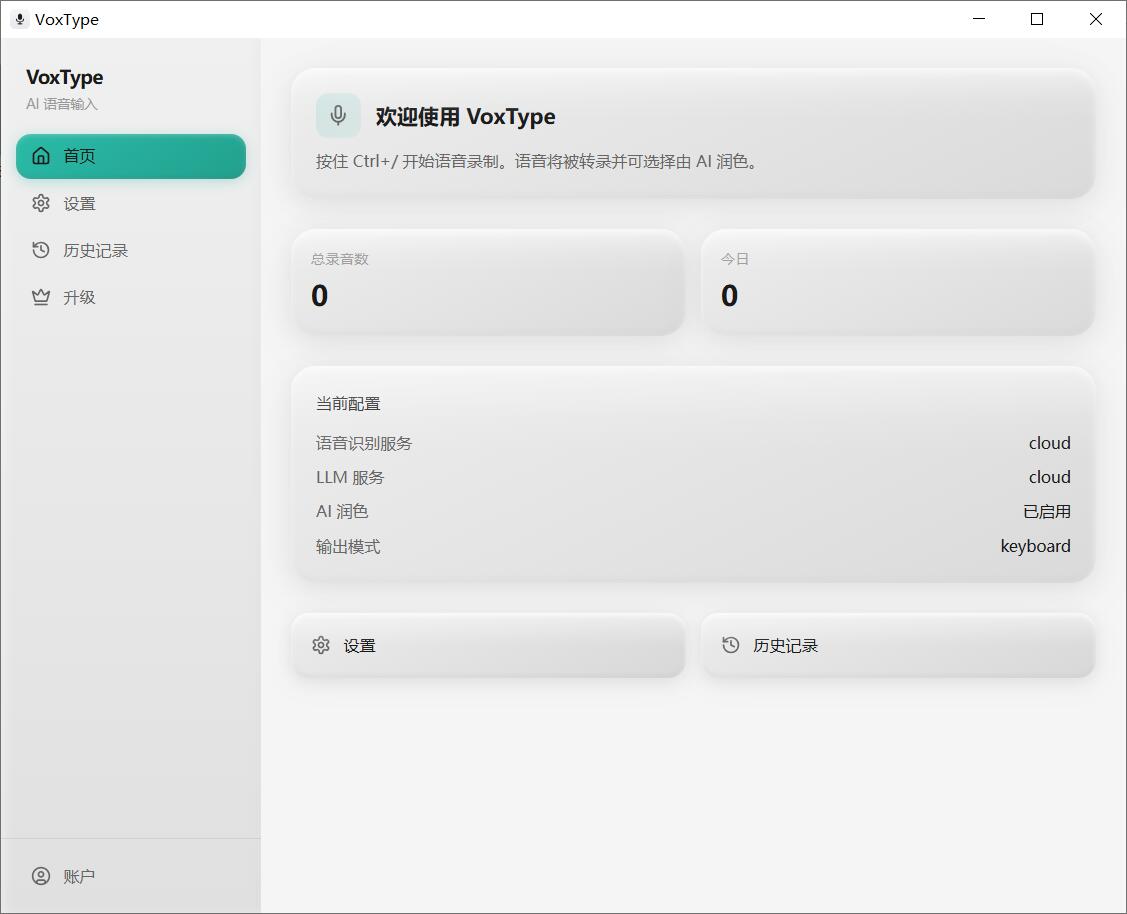1127x914 pixels.
Task: Click the 总录音数 statistics card
Action: (489, 282)
